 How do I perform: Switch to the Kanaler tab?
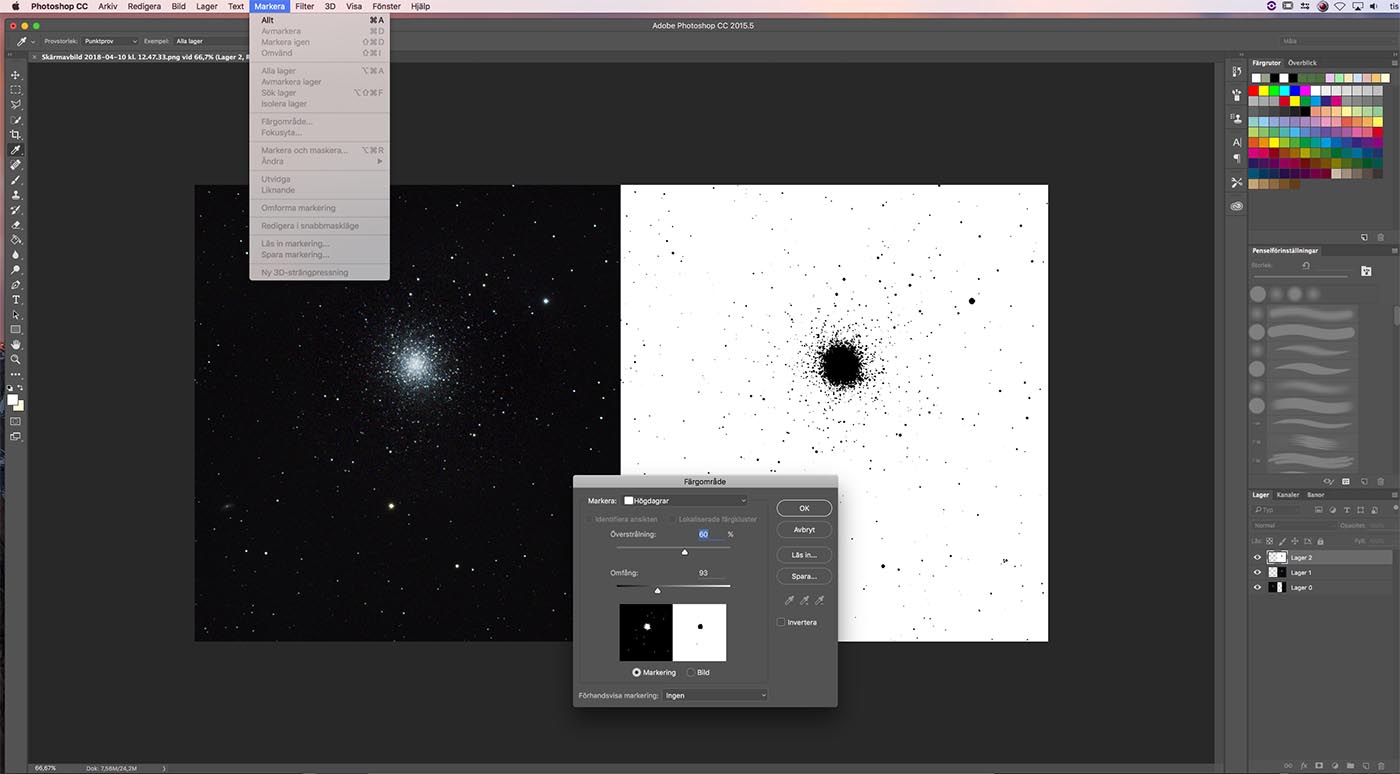coord(1287,494)
